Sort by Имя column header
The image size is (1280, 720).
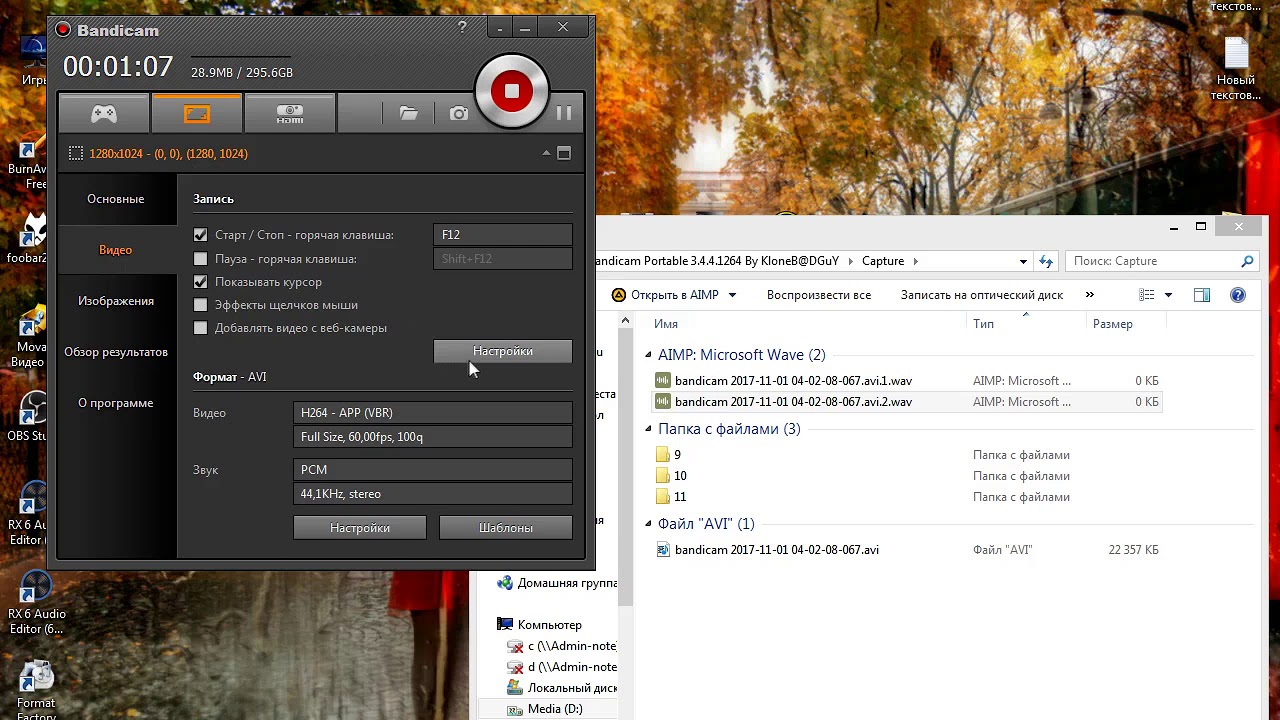coord(666,324)
